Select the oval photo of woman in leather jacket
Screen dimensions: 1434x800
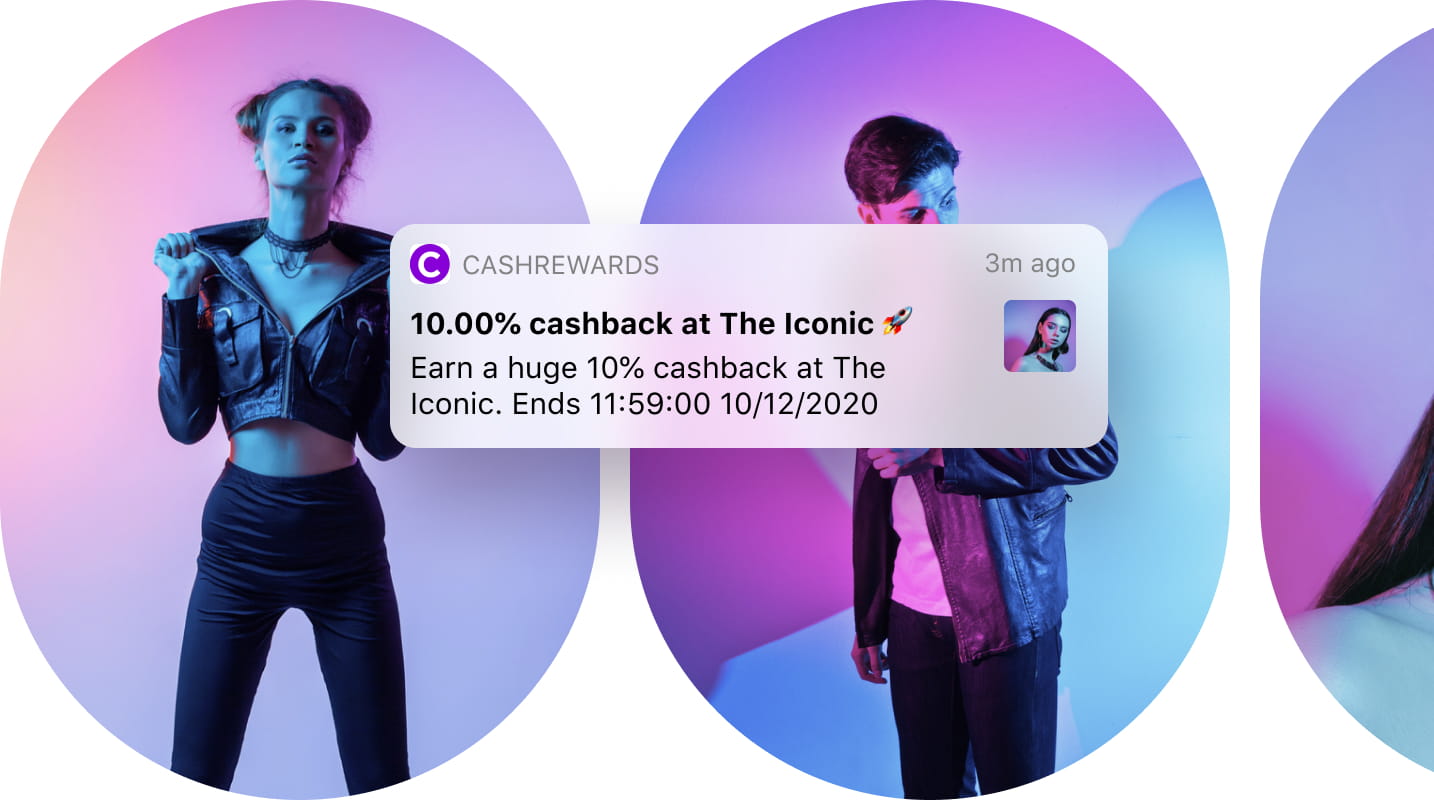pyautogui.click(x=300, y=400)
